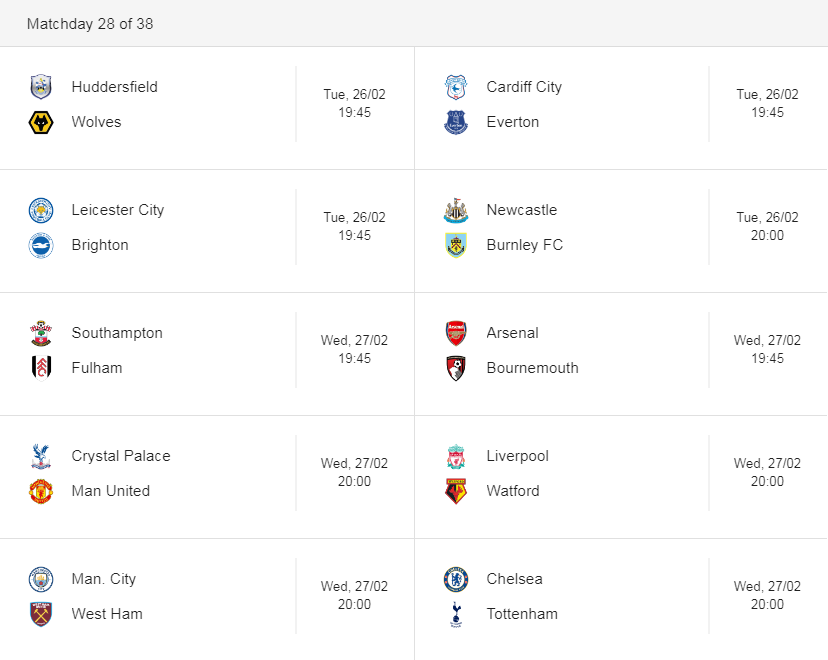Click the Matchday 28 of 38 header
828x660 pixels.
90,23
